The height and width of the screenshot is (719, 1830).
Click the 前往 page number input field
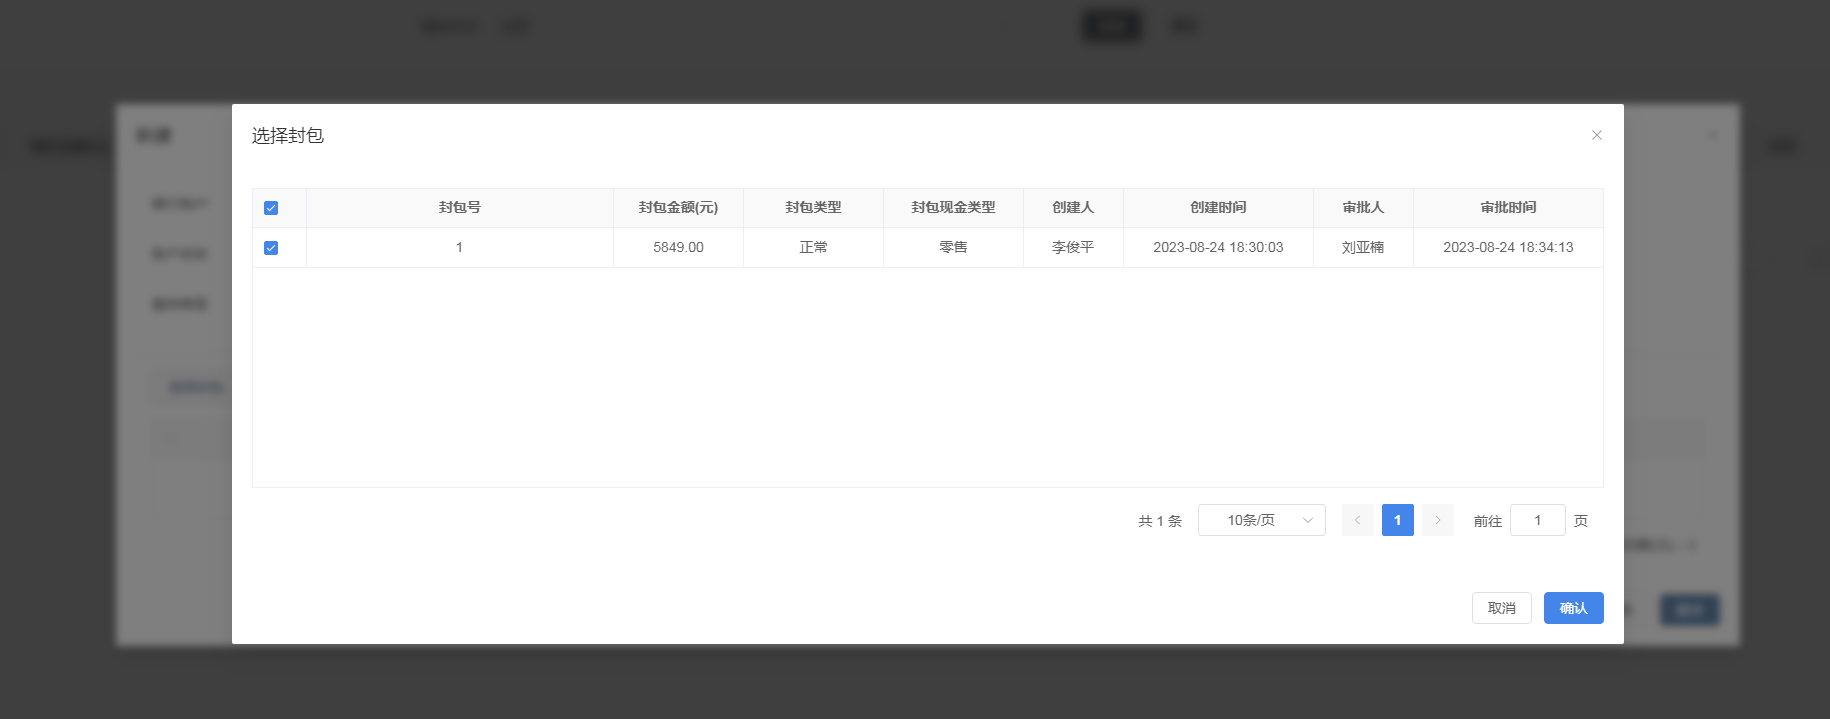pyautogui.click(x=1537, y=520)
